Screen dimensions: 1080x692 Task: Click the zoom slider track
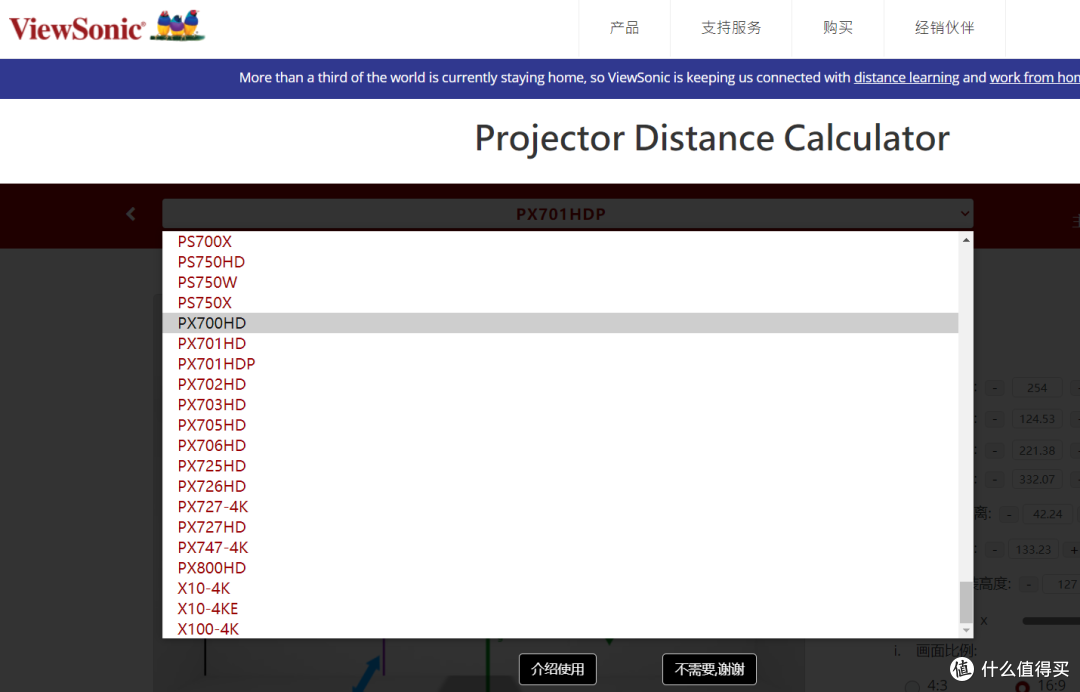click(x=1051, y=621)
